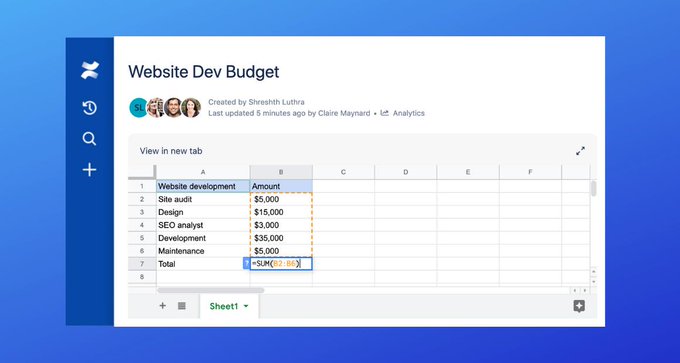Image resolution: width=680 pixels, height=363 pixels.
Task: Open the Explore icon at bottom right
Action: (x=579, y=306)
